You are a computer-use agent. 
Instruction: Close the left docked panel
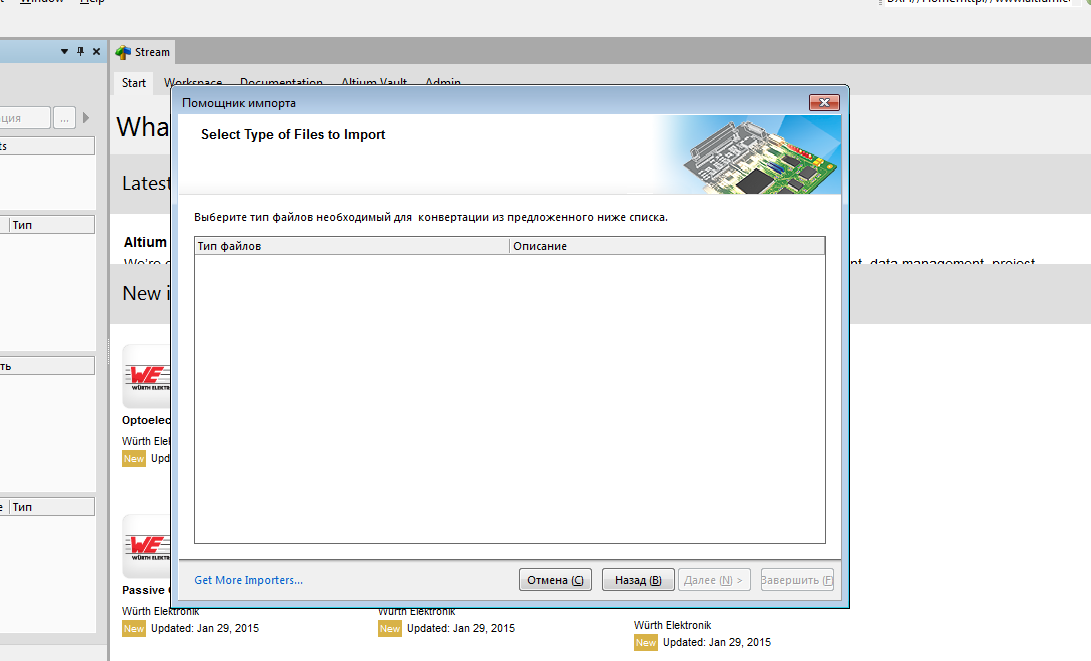[96, 51]
